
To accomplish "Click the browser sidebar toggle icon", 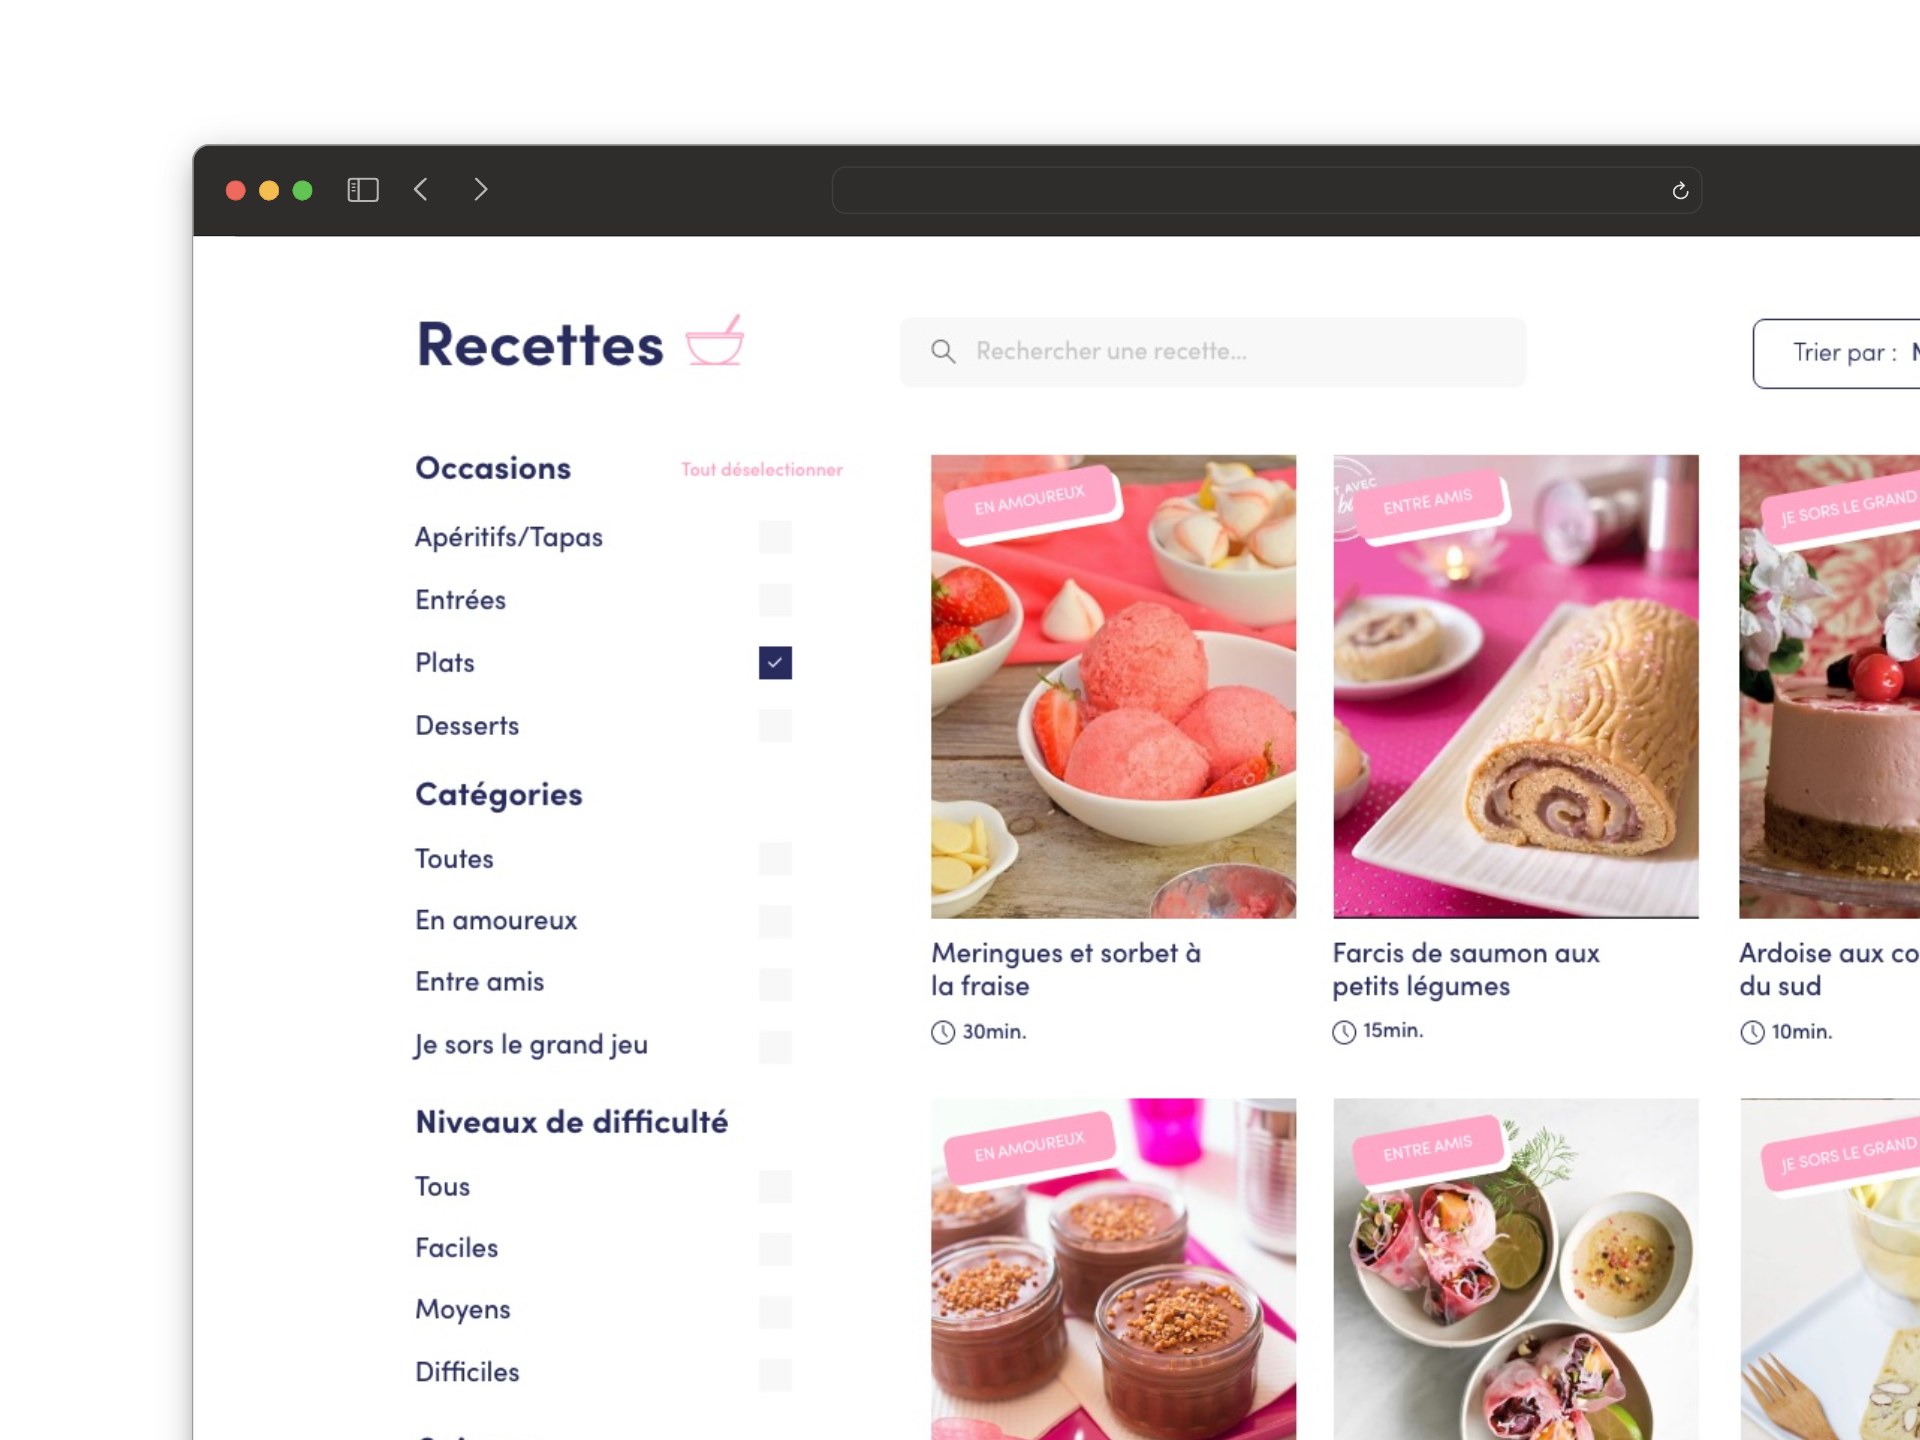I will pos(362,190).
